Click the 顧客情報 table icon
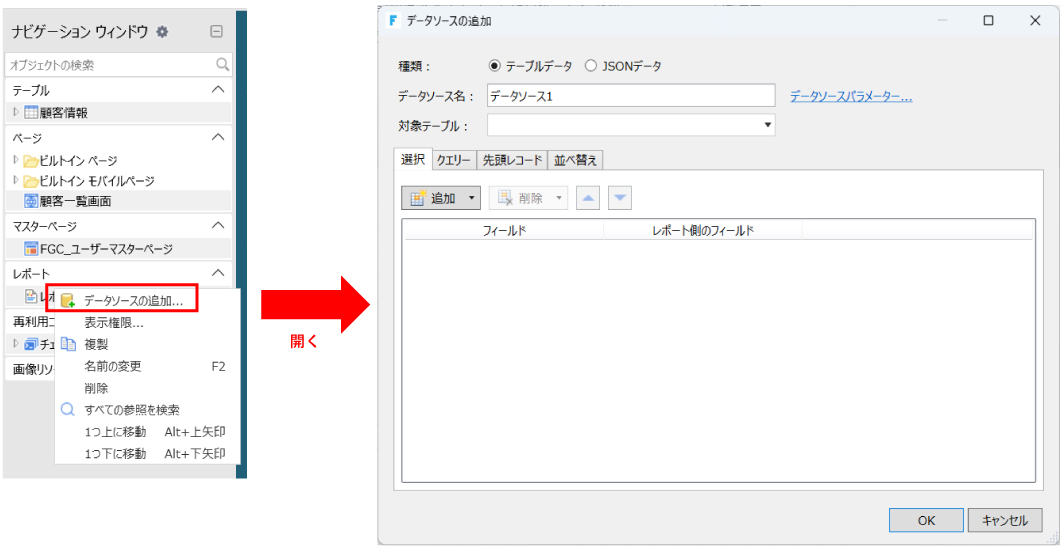Screen dimensions: 1063x553 (x=31, y=113)
